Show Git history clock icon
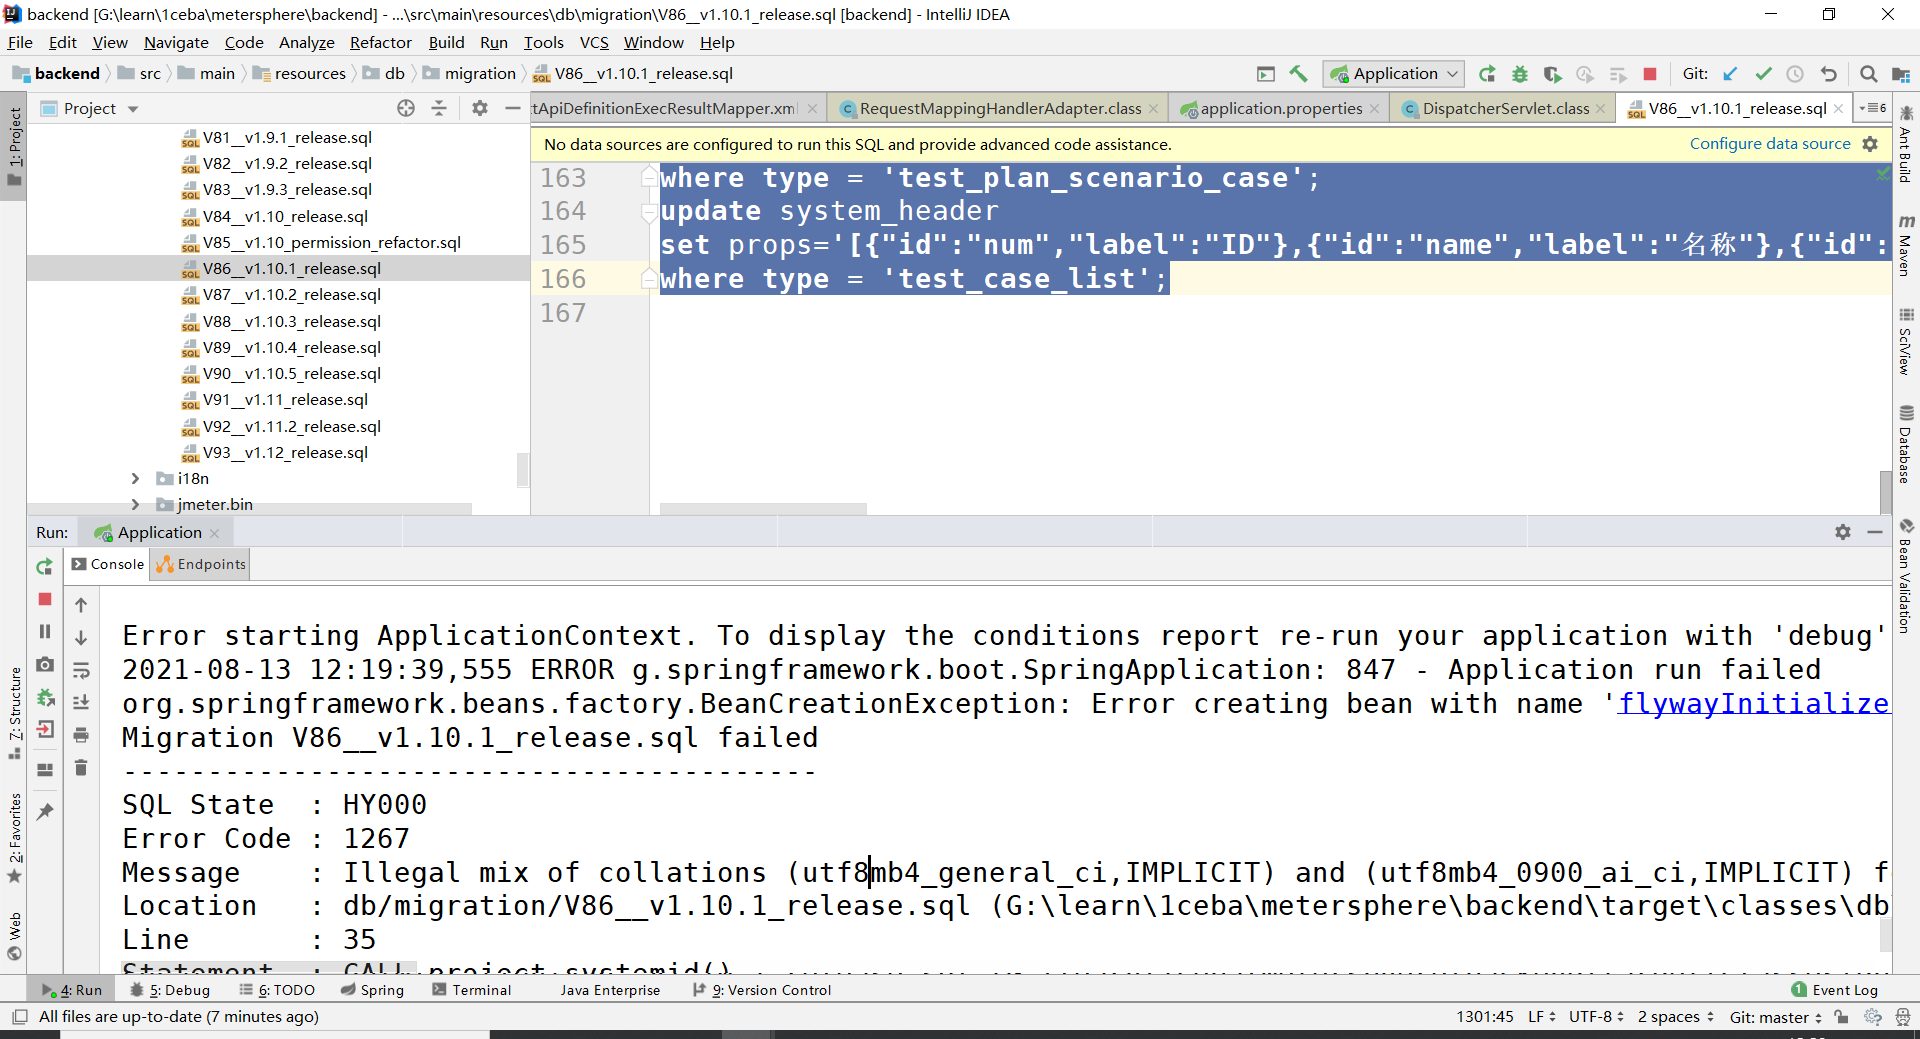1920x1039 pixels. pos(1795,73)
